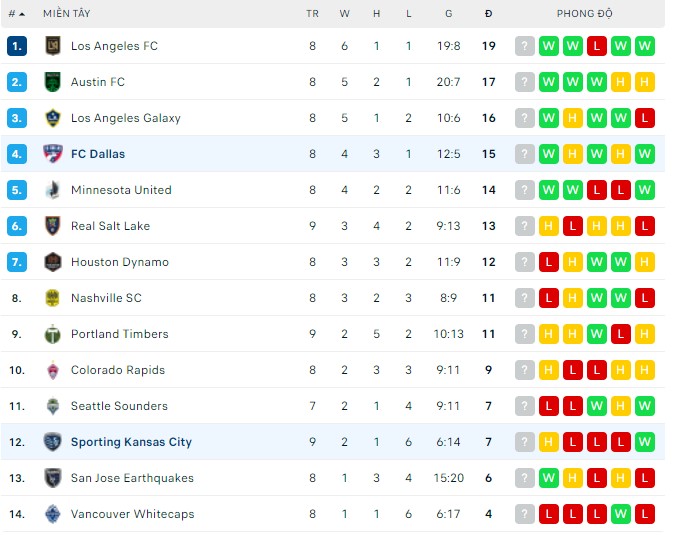Click the Real Salt Lake team logo

(x=53, y=226)
